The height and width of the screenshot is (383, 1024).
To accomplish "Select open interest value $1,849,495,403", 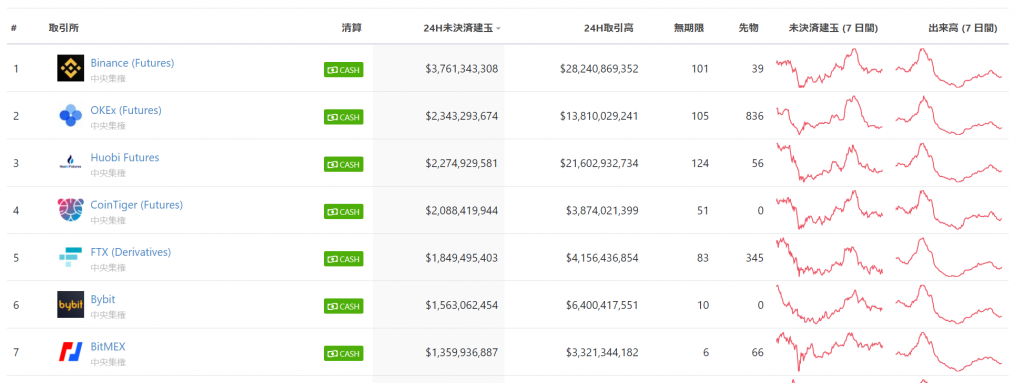I will pos(461,258).
